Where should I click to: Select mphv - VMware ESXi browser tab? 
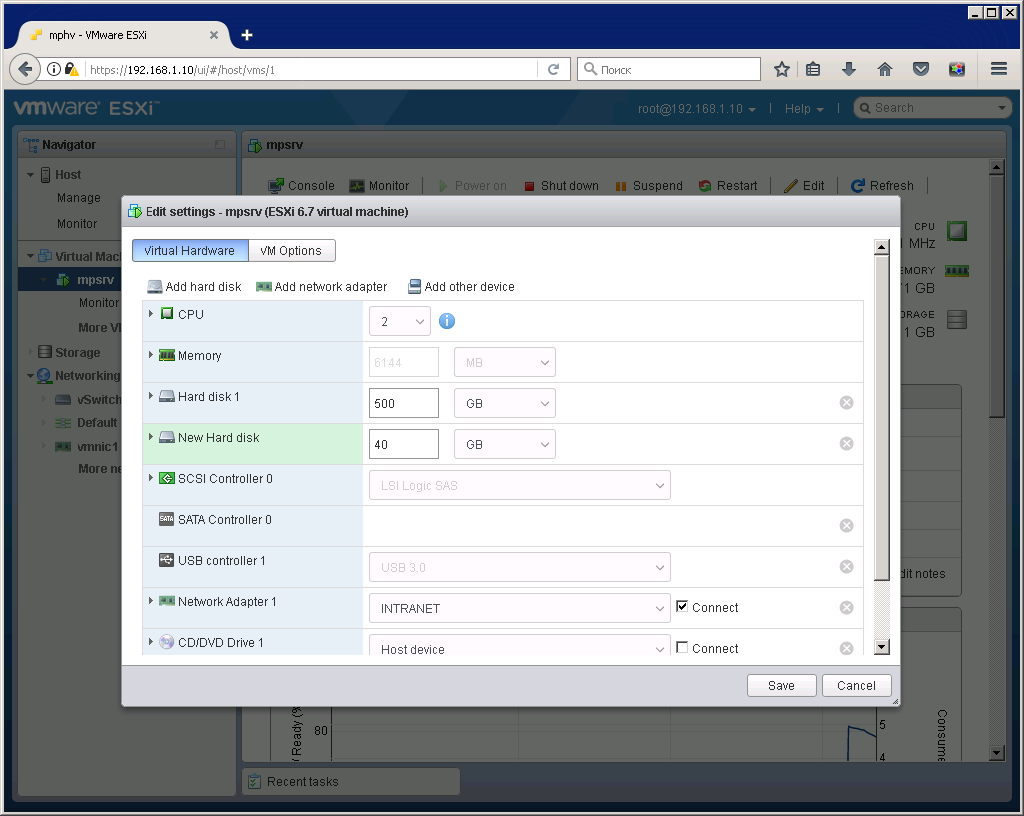tap(124, 35)
